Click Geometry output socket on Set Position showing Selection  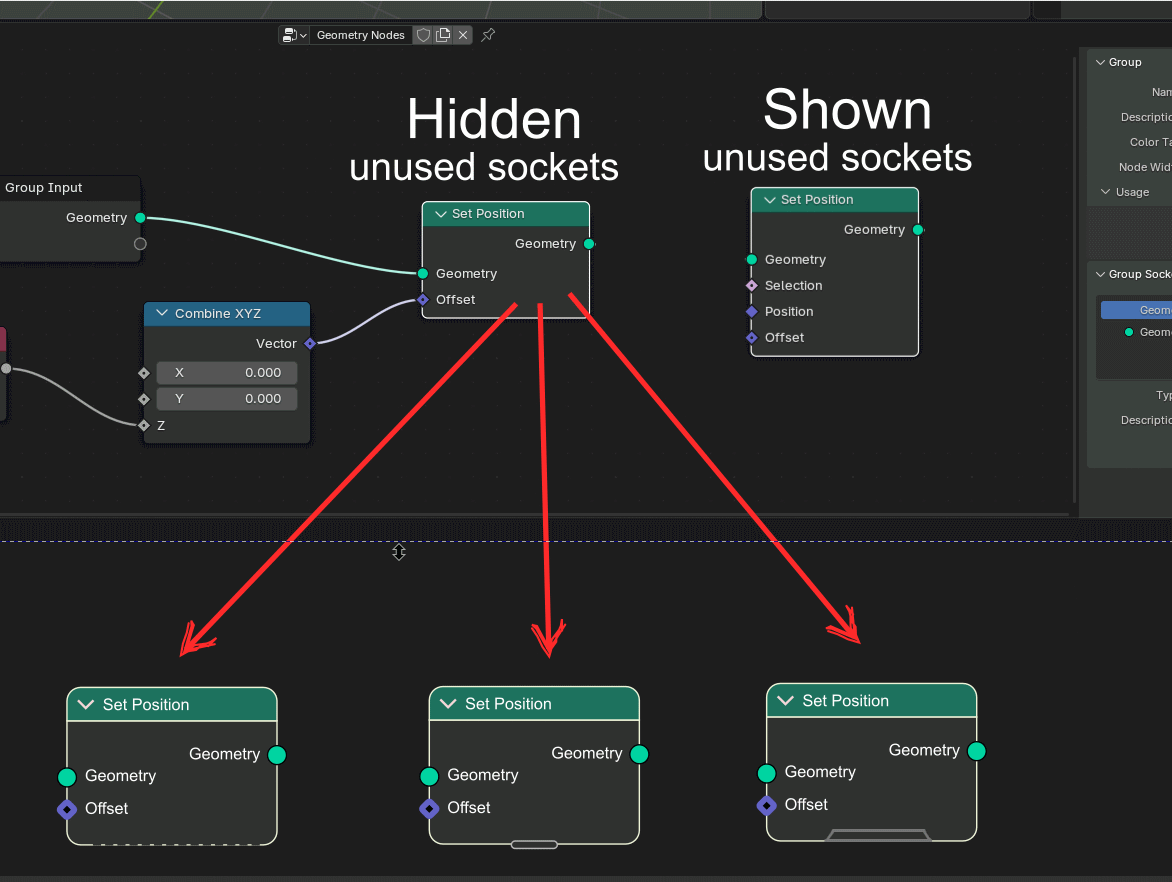pyautogui.click(x=918, y=229)
